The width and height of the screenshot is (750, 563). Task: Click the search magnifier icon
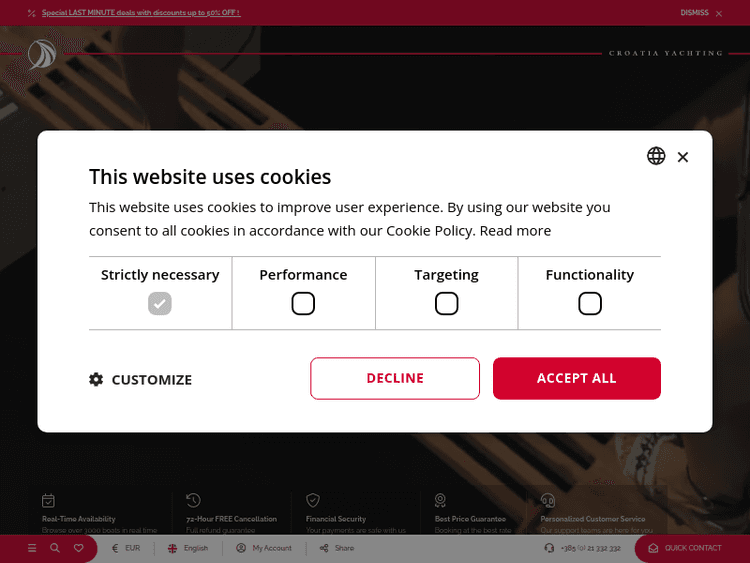(x=55, y=548)
